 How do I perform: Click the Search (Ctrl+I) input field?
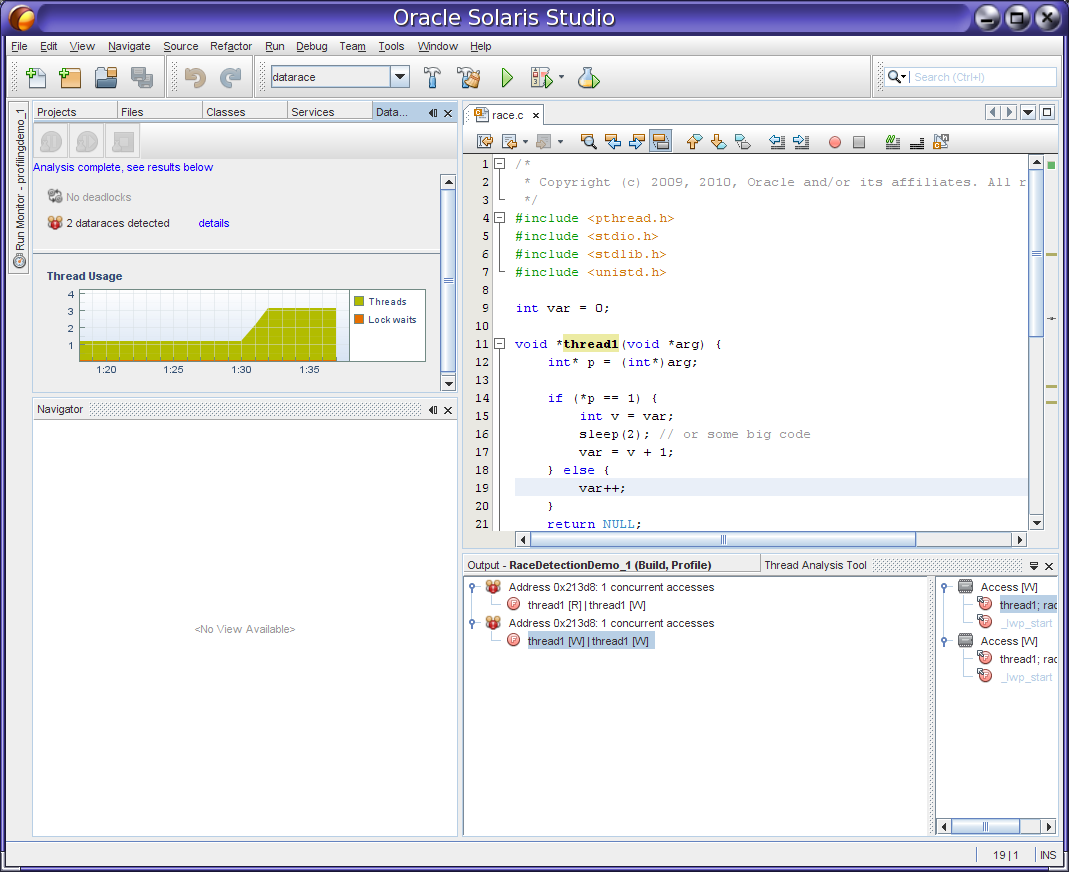[983, 77]
